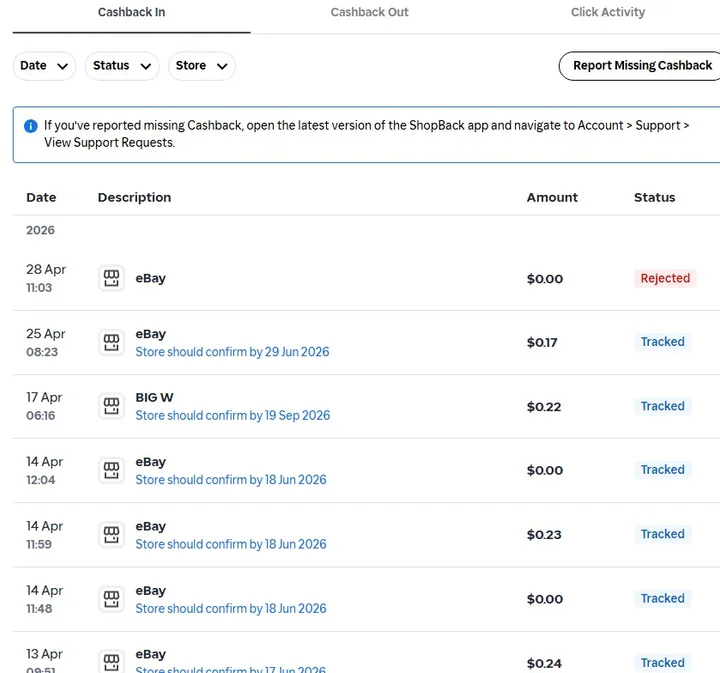Image resolution: width=720 pixels, height=673 pixels.
Task: Click the blue info icon in notice
Action: (x=31, y=126)
